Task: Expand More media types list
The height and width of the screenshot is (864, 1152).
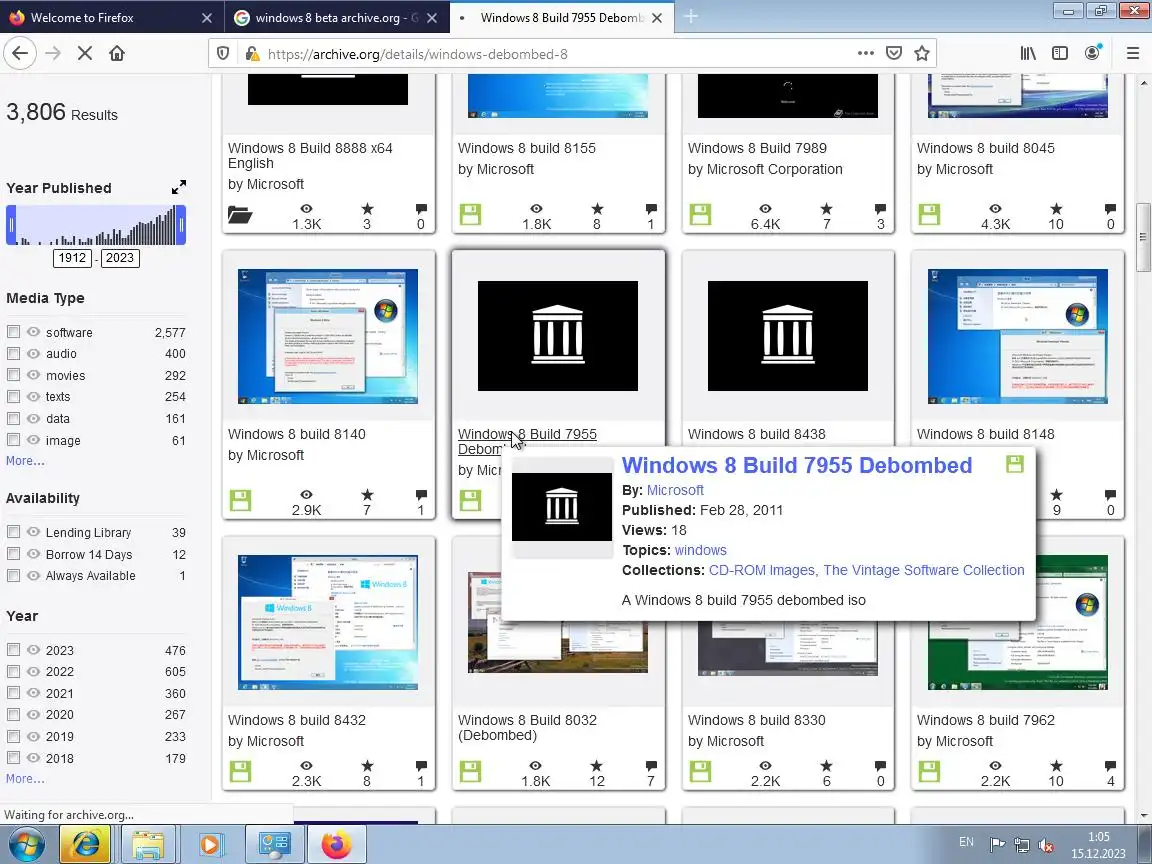Action: (x=25, y=461)
